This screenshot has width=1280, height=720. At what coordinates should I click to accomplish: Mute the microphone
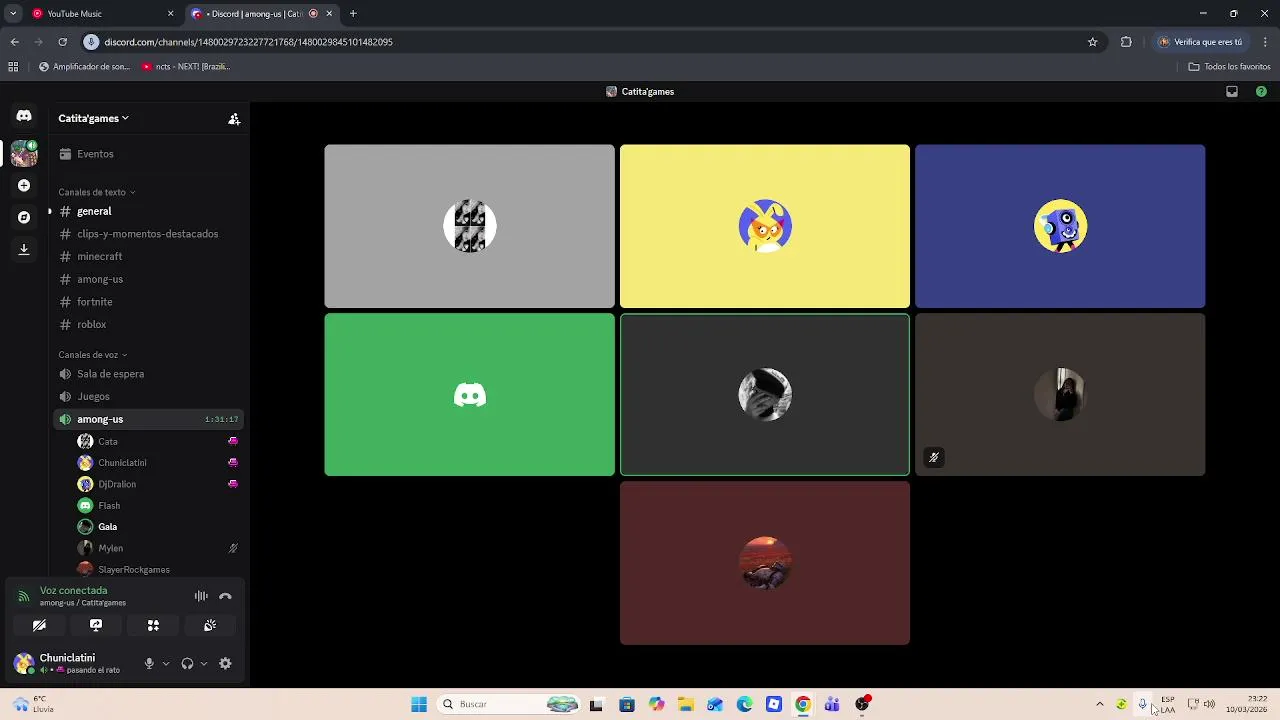coord(149,663)
